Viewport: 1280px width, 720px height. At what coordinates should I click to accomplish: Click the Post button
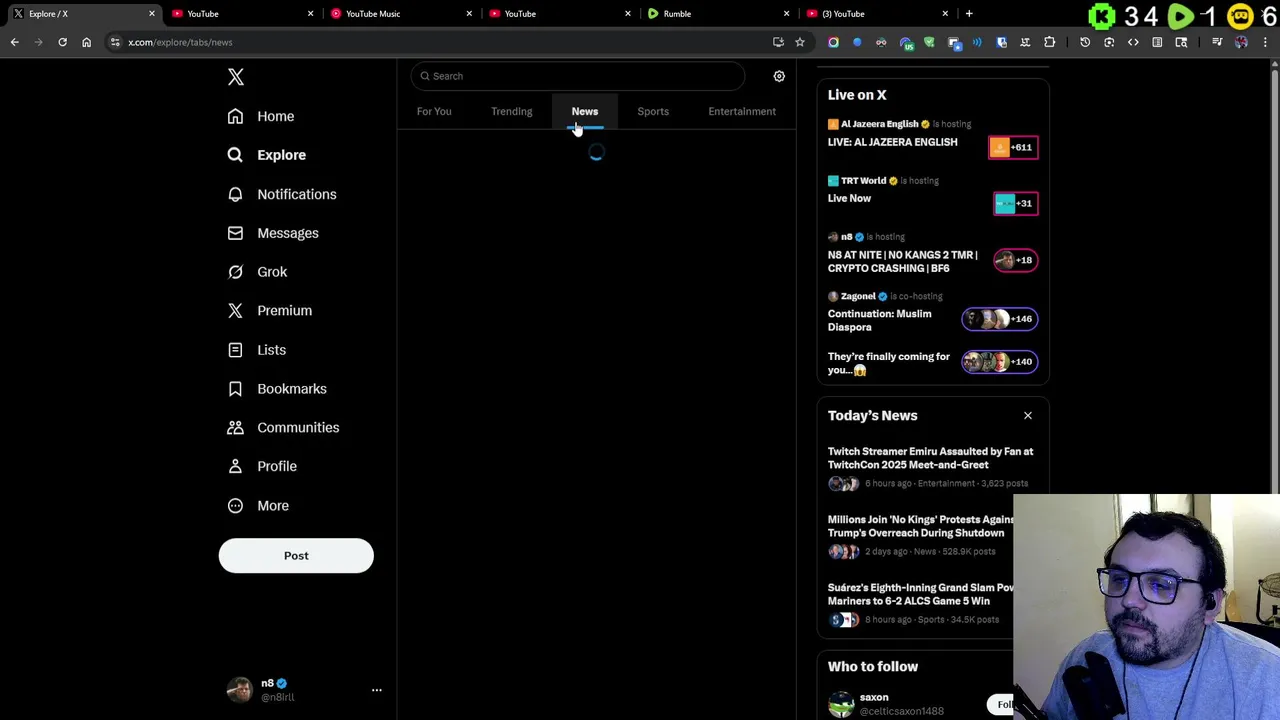point(296,556)
